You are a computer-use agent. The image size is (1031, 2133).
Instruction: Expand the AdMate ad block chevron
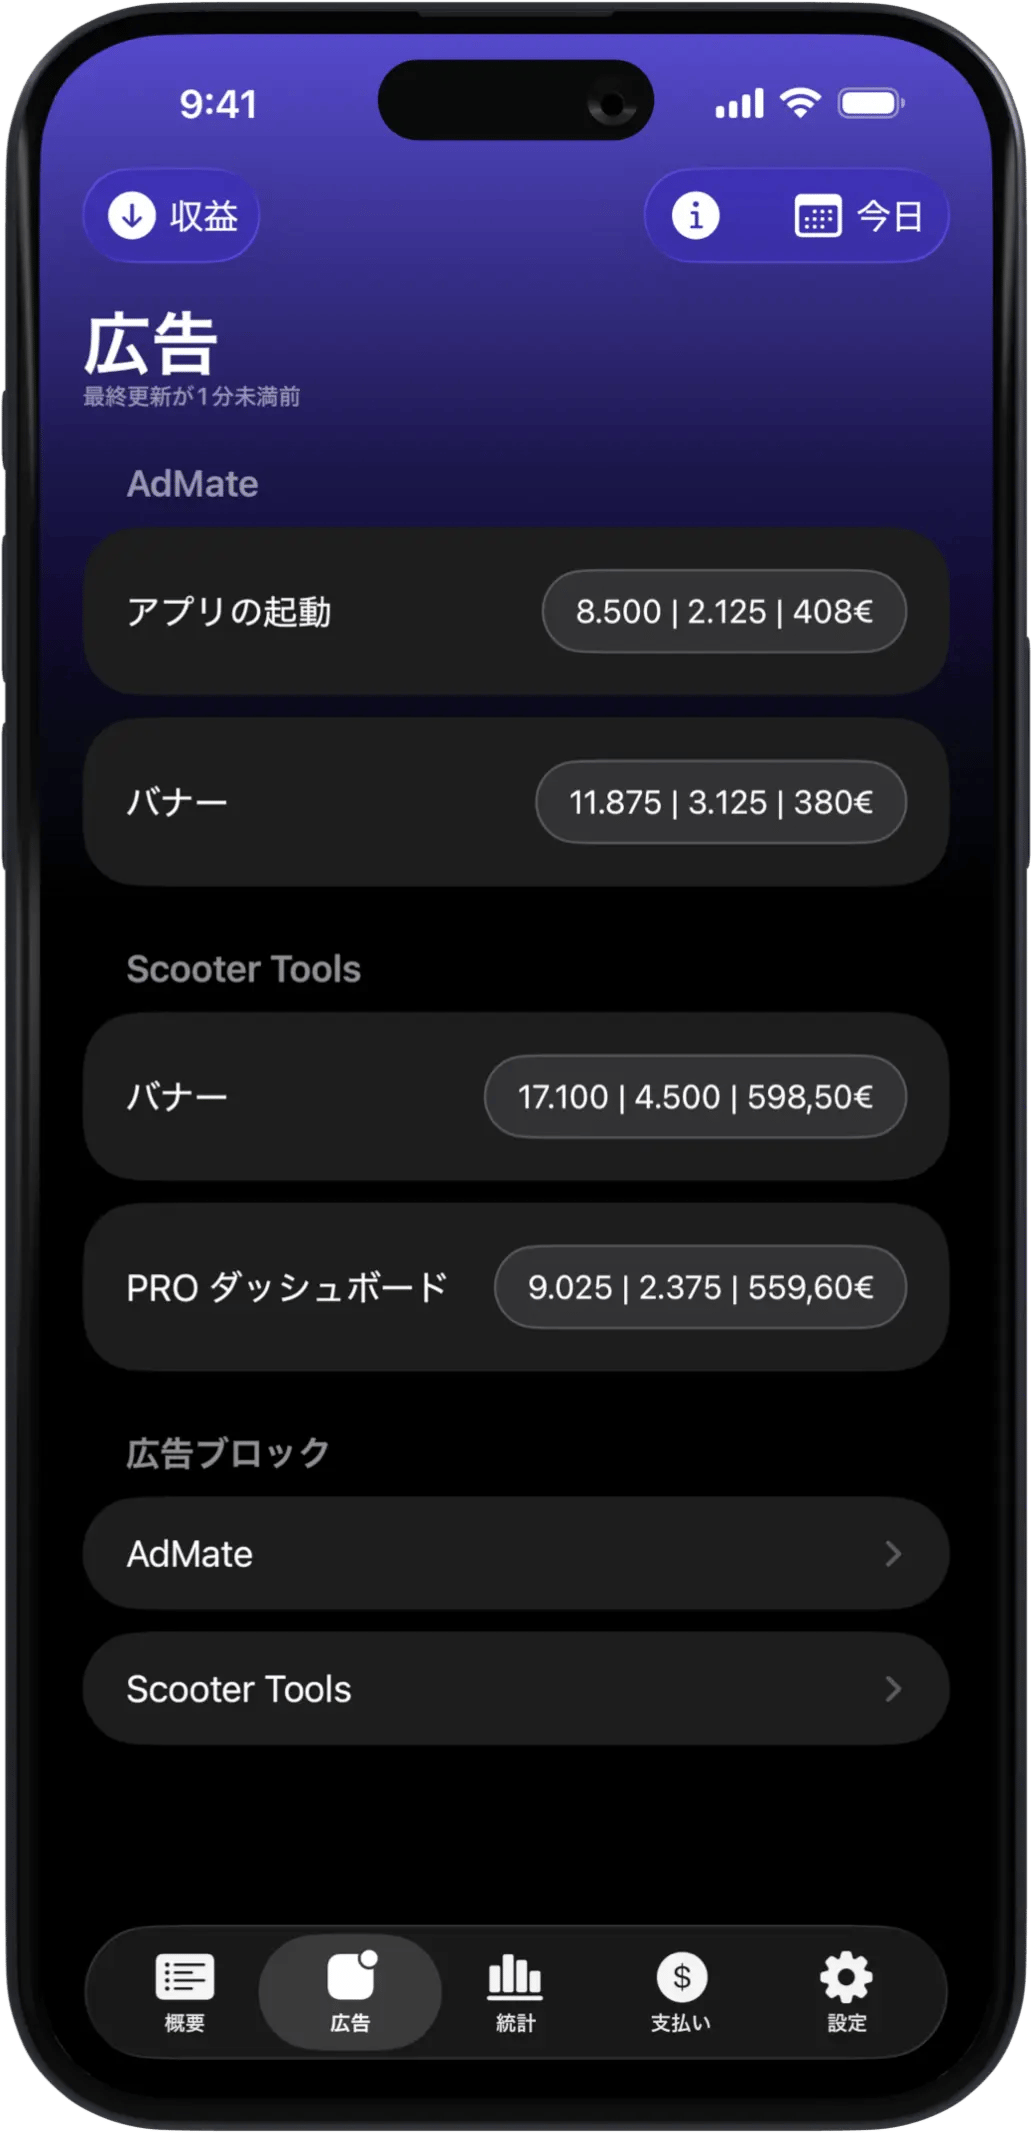pos(893,1553)
